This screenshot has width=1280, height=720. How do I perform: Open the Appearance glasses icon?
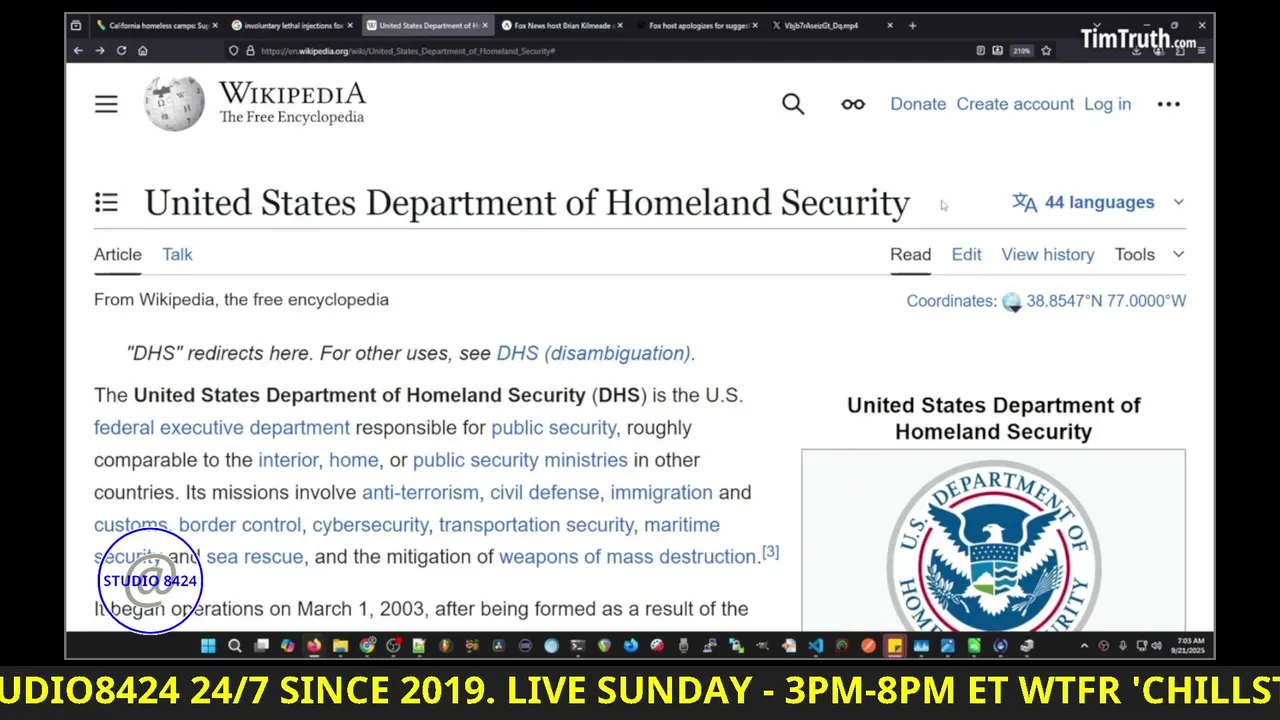(853, 104)
